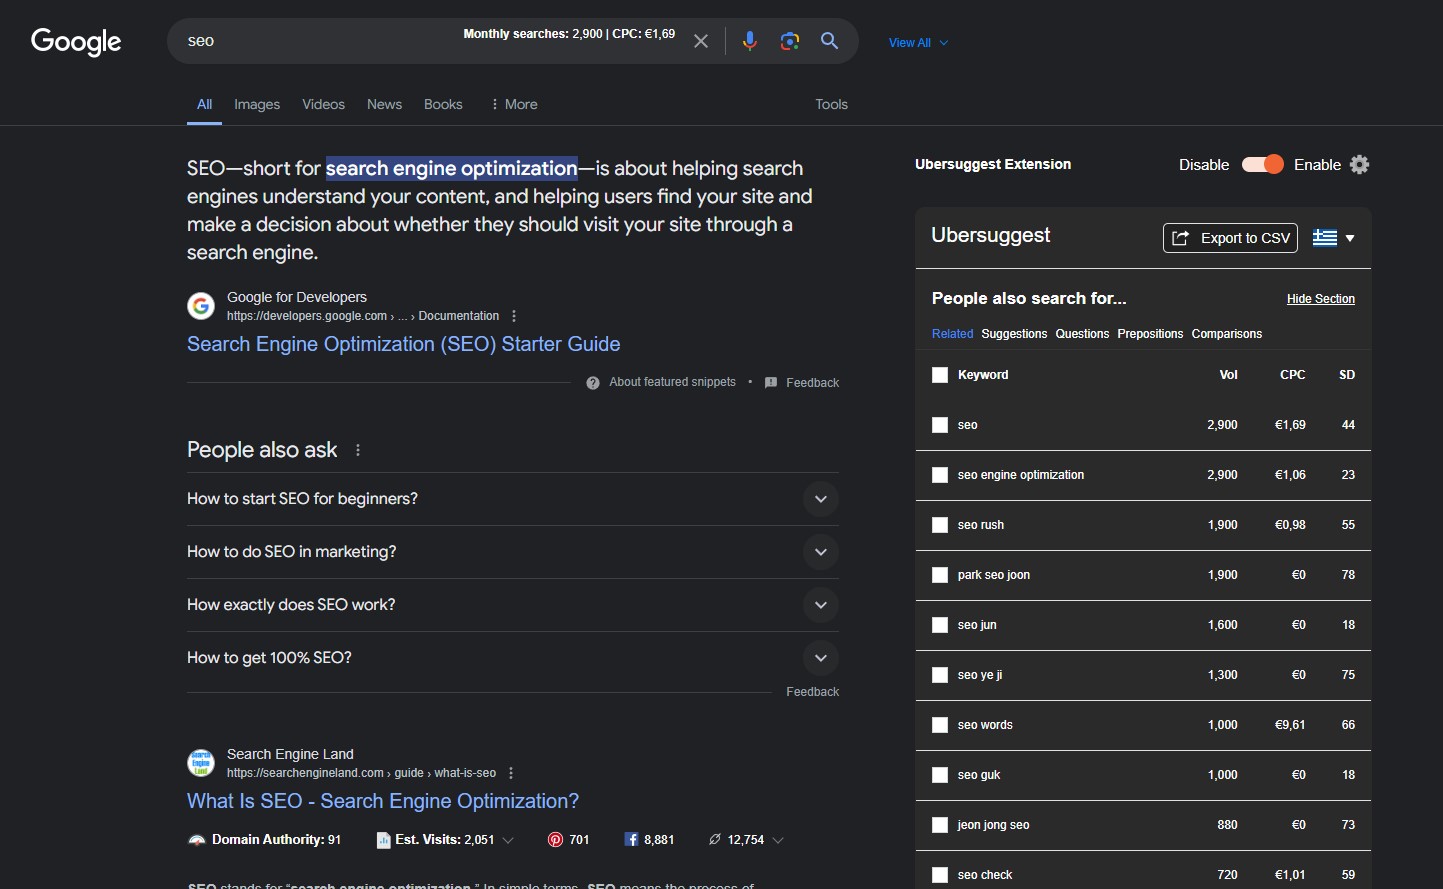This screenshot has height=889, width=1443.
Task: Clear the search box with X icon
Action: point(701,41)
